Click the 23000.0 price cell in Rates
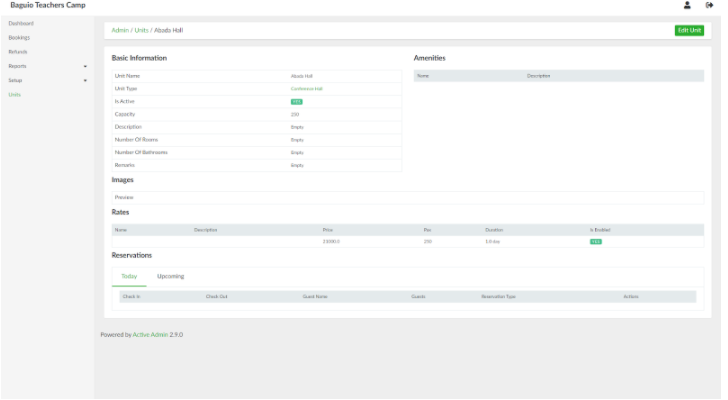728x400 pixels. coord(331,242)
